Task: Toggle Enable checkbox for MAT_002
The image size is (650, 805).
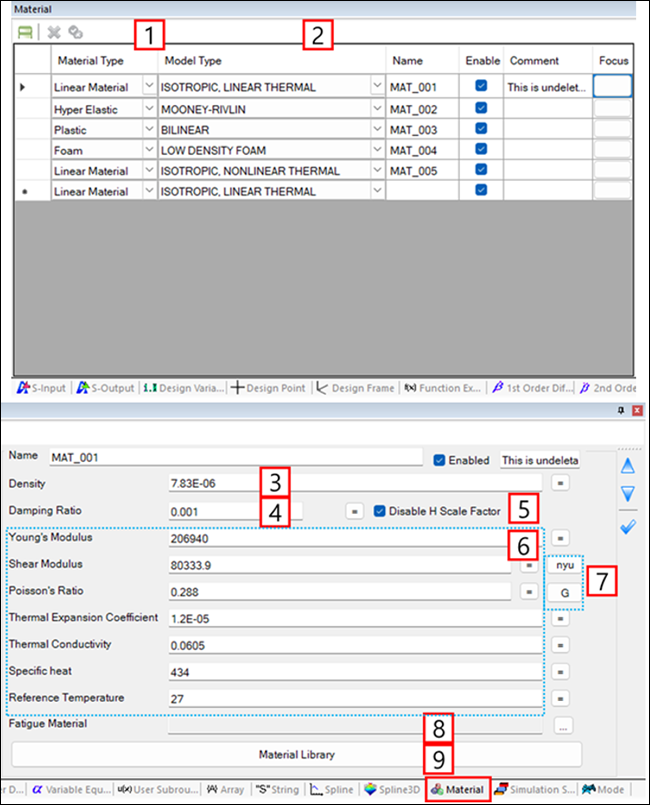Action: click(x=481, y=108)
